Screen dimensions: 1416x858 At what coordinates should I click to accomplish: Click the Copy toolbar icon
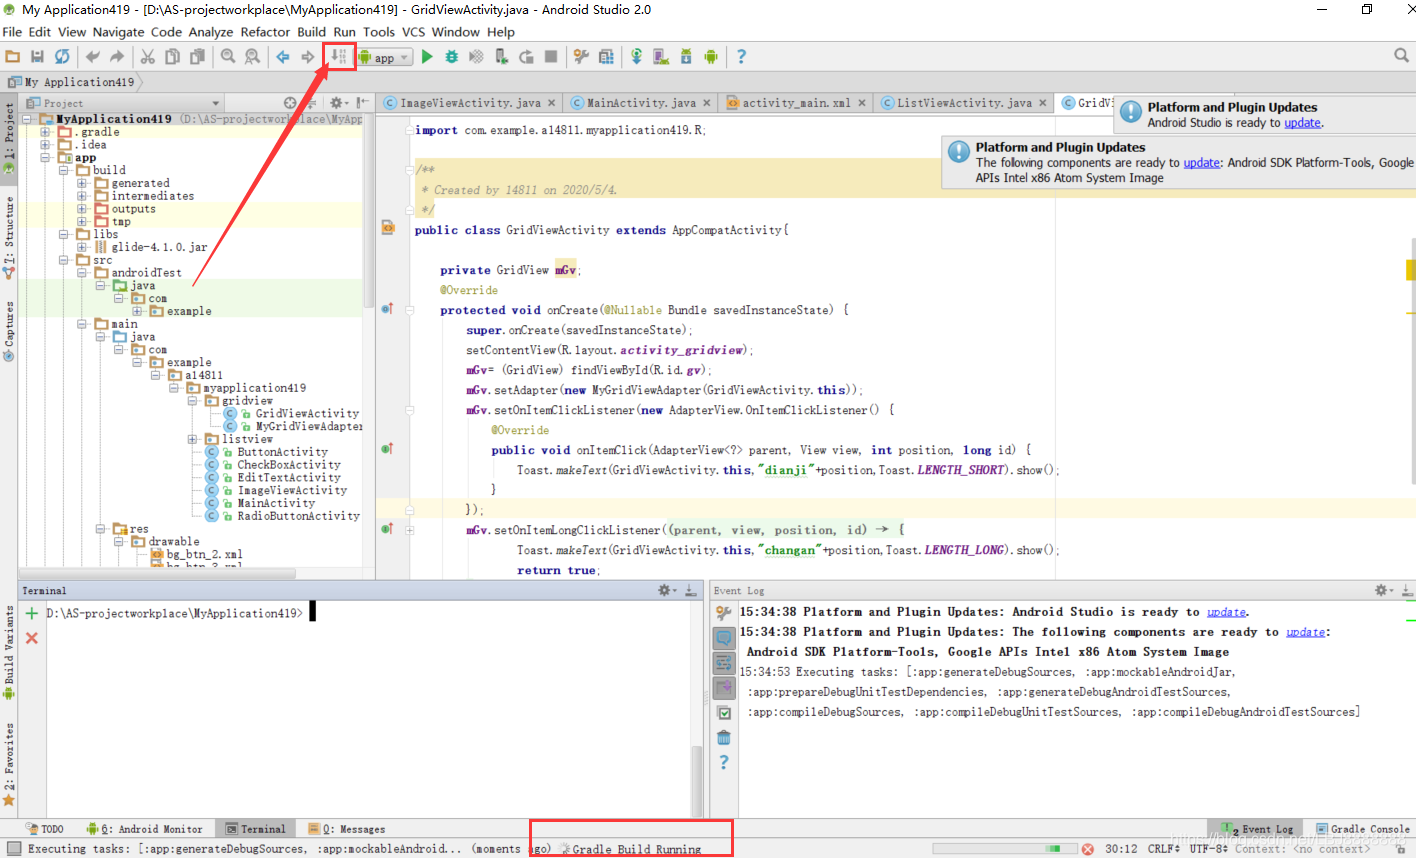pos(173,57)
